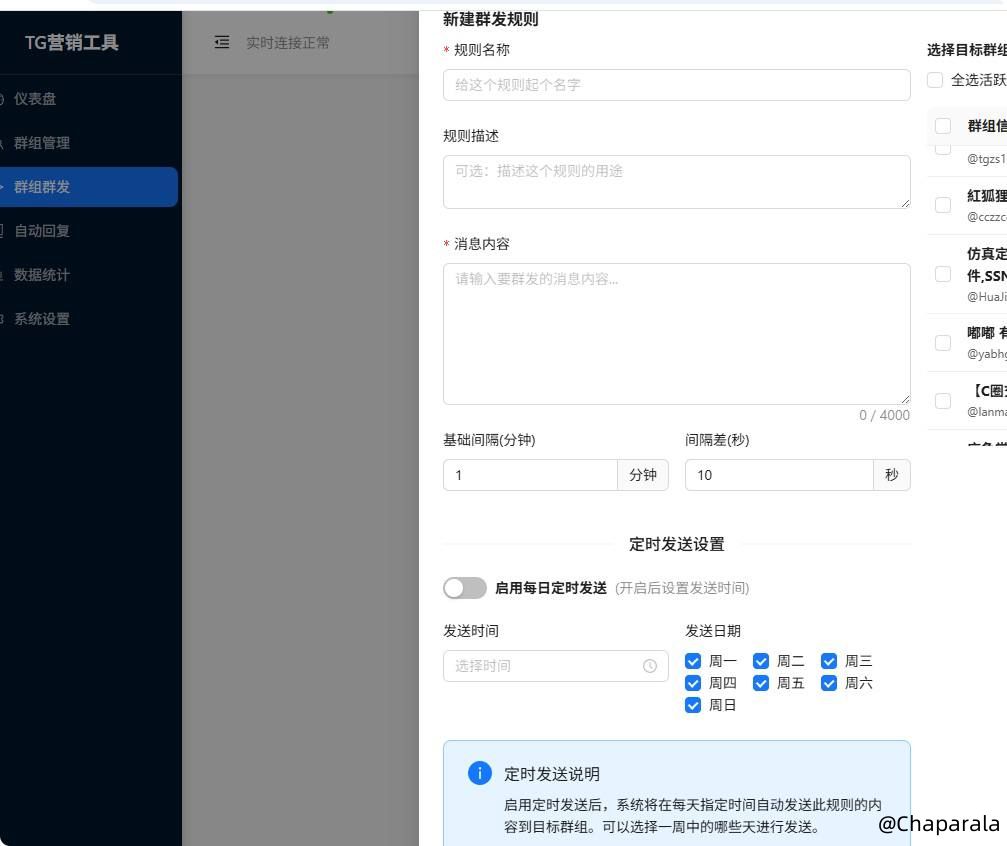Select 自动回复 in the sidebar
This screenshot has width=1007, height=846.
[42, 231]
